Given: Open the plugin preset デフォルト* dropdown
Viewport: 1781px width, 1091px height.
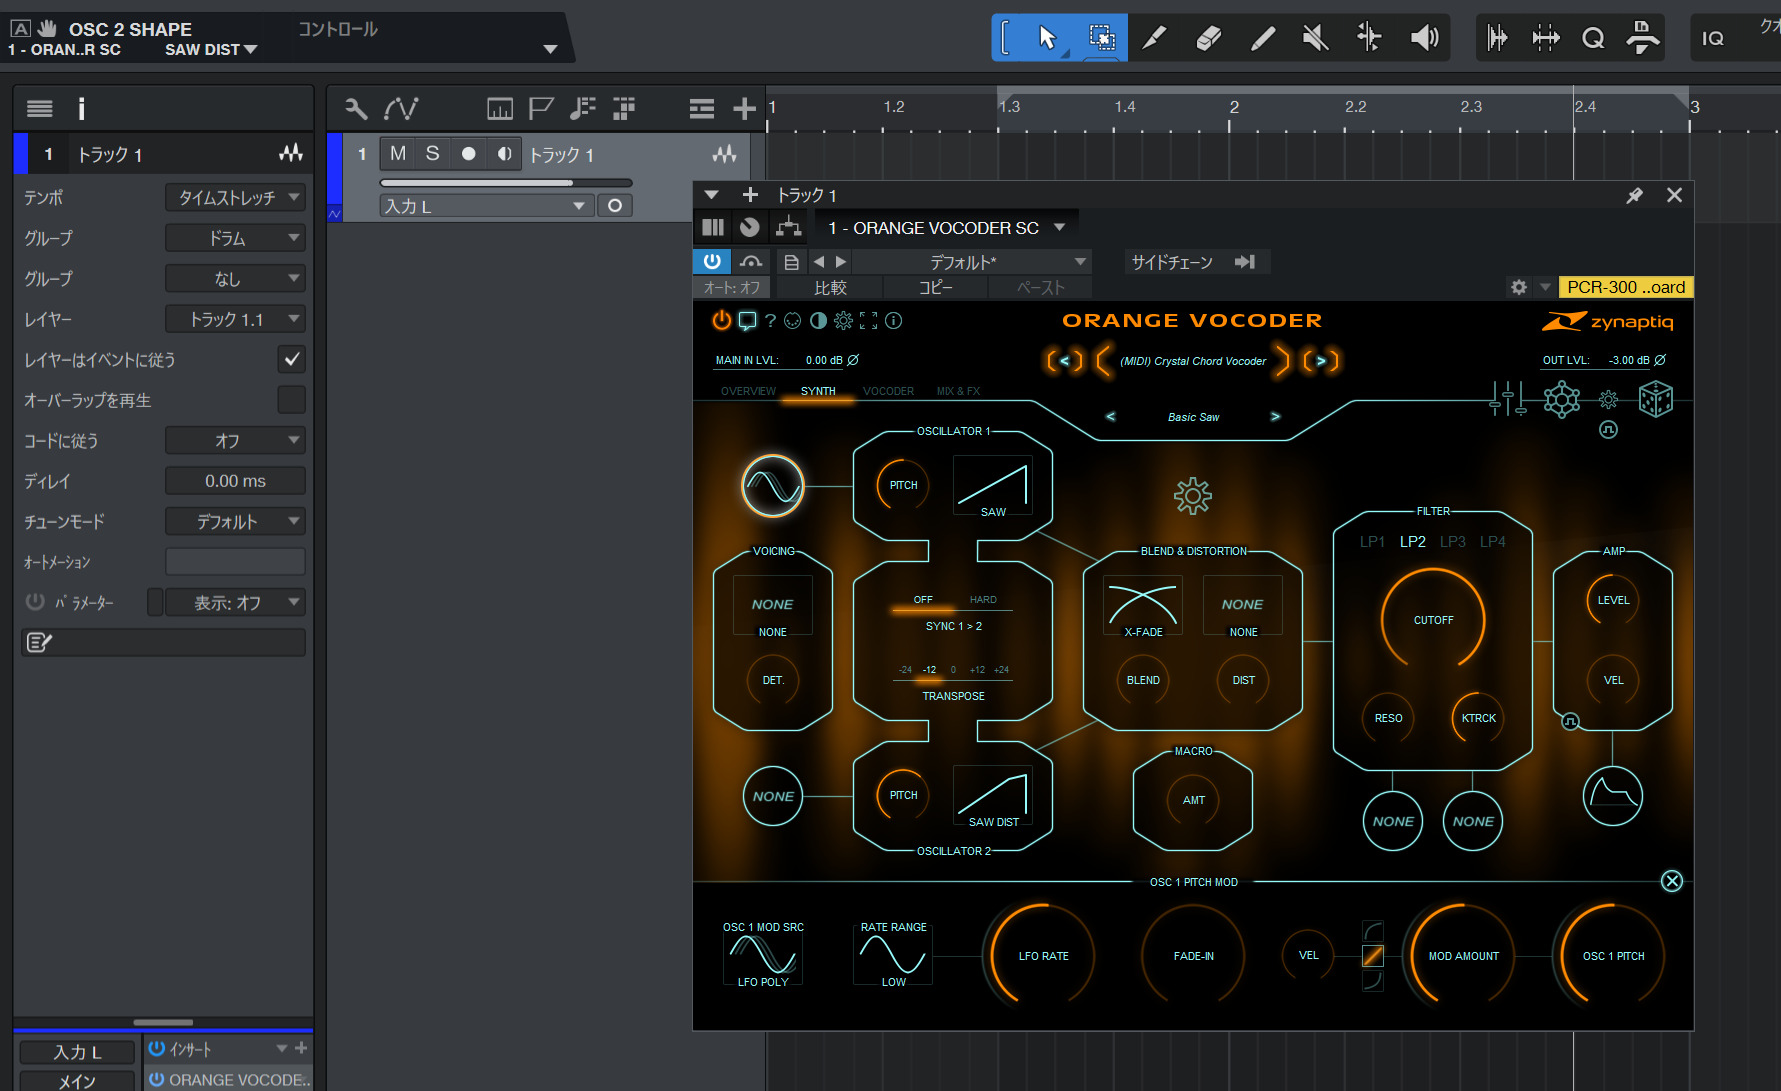Looking at the screenshot, I should (x=972, y=262).
